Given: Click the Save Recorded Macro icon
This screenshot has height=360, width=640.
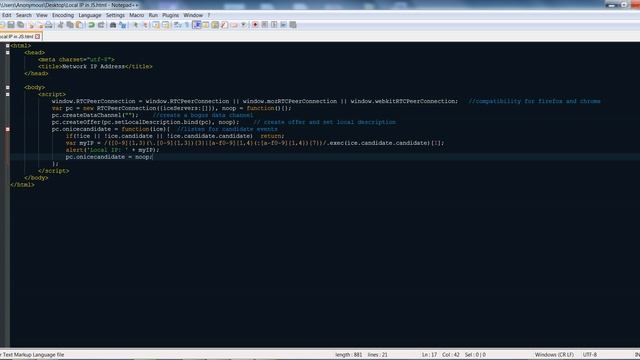Looking at the screenshot, I should pos(293,25).
